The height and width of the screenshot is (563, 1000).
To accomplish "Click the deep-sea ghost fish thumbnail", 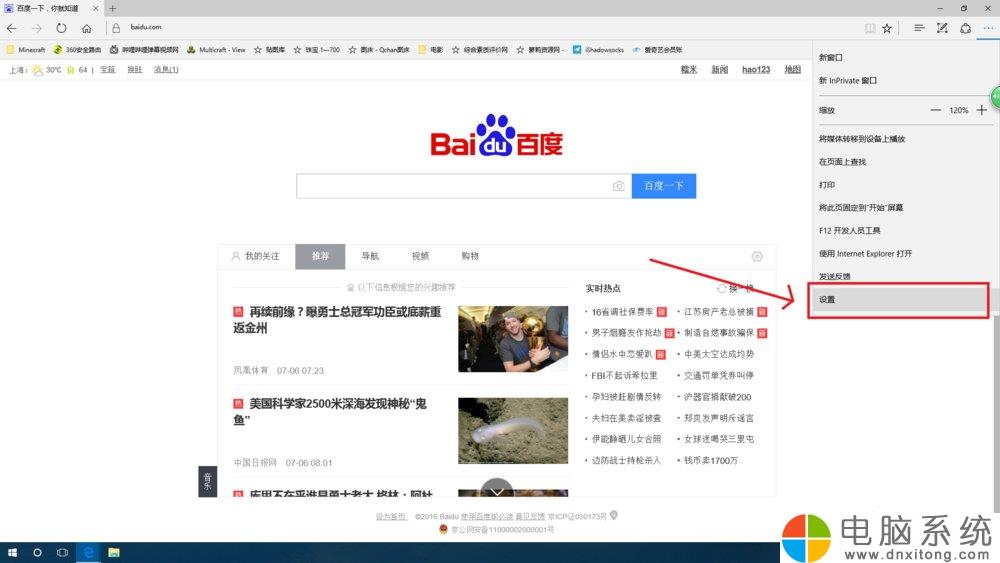I will [x=513, y=431].
